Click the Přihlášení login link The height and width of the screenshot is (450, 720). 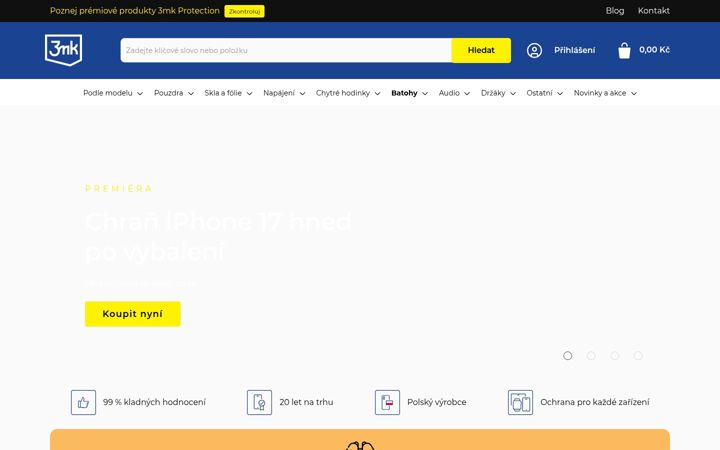[x=574, y=50]
